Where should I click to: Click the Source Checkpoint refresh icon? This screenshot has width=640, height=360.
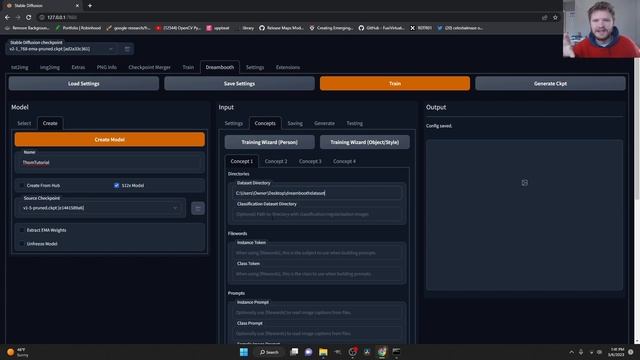point(198,208)
